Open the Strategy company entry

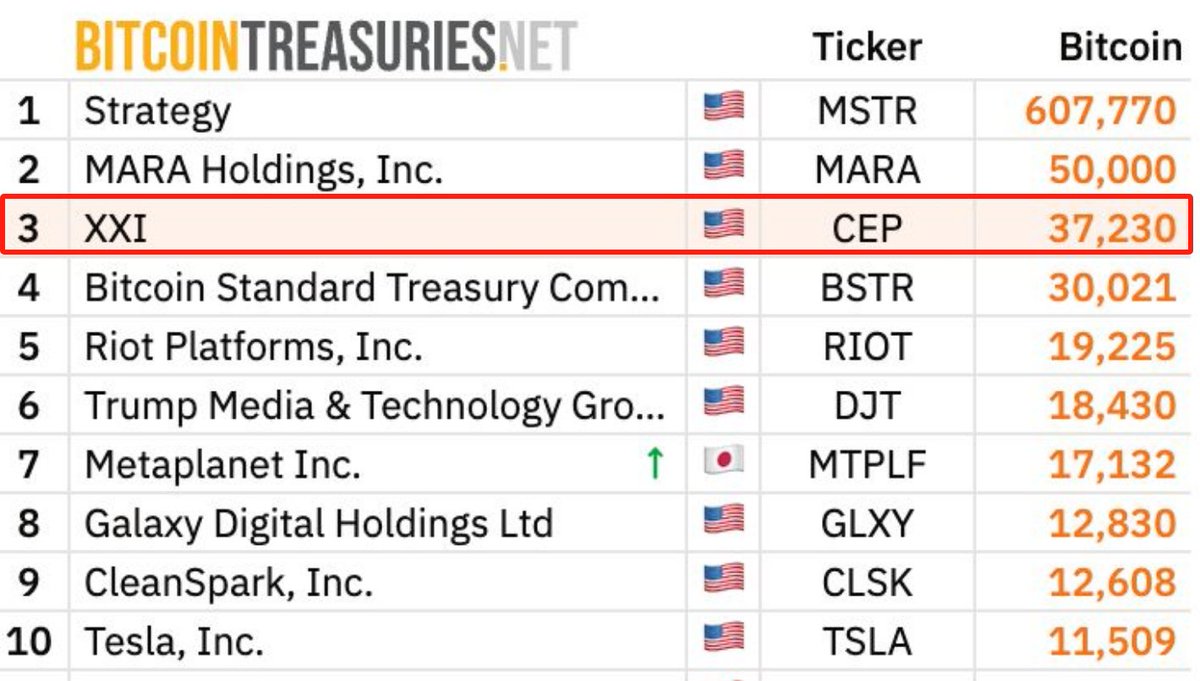tap(158, 111)
